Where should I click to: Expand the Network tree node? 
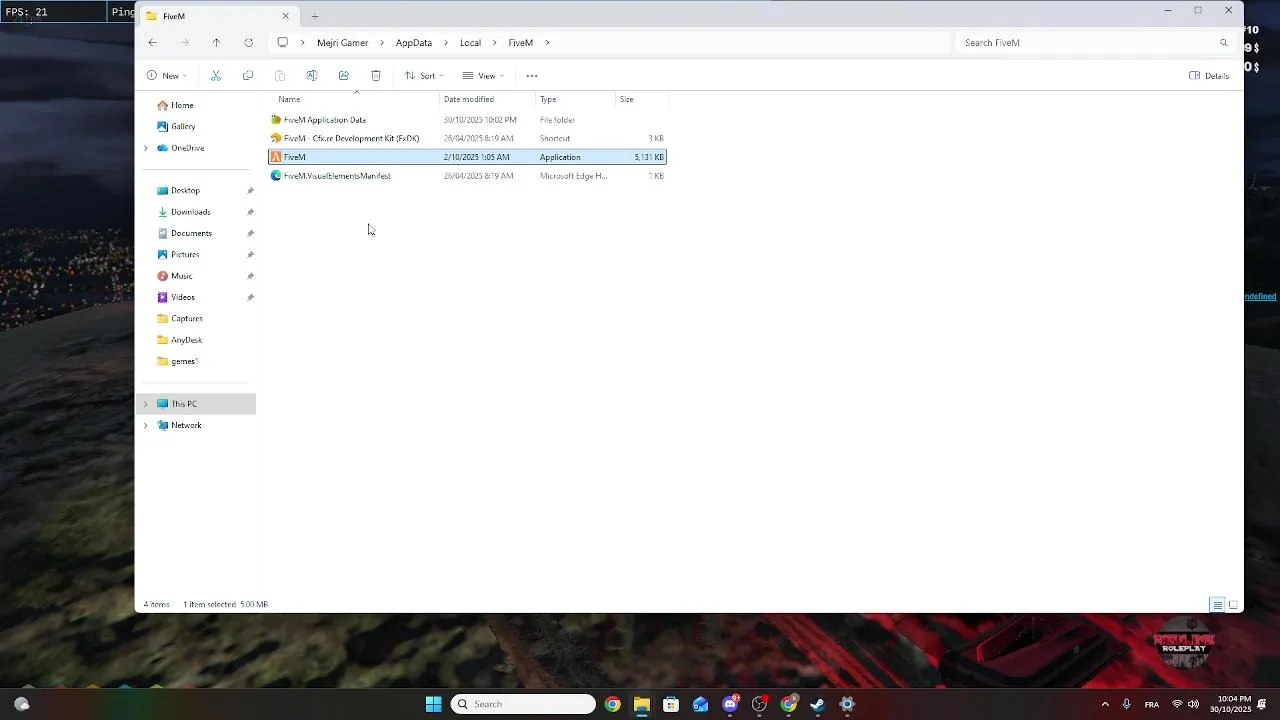[146, 425]
